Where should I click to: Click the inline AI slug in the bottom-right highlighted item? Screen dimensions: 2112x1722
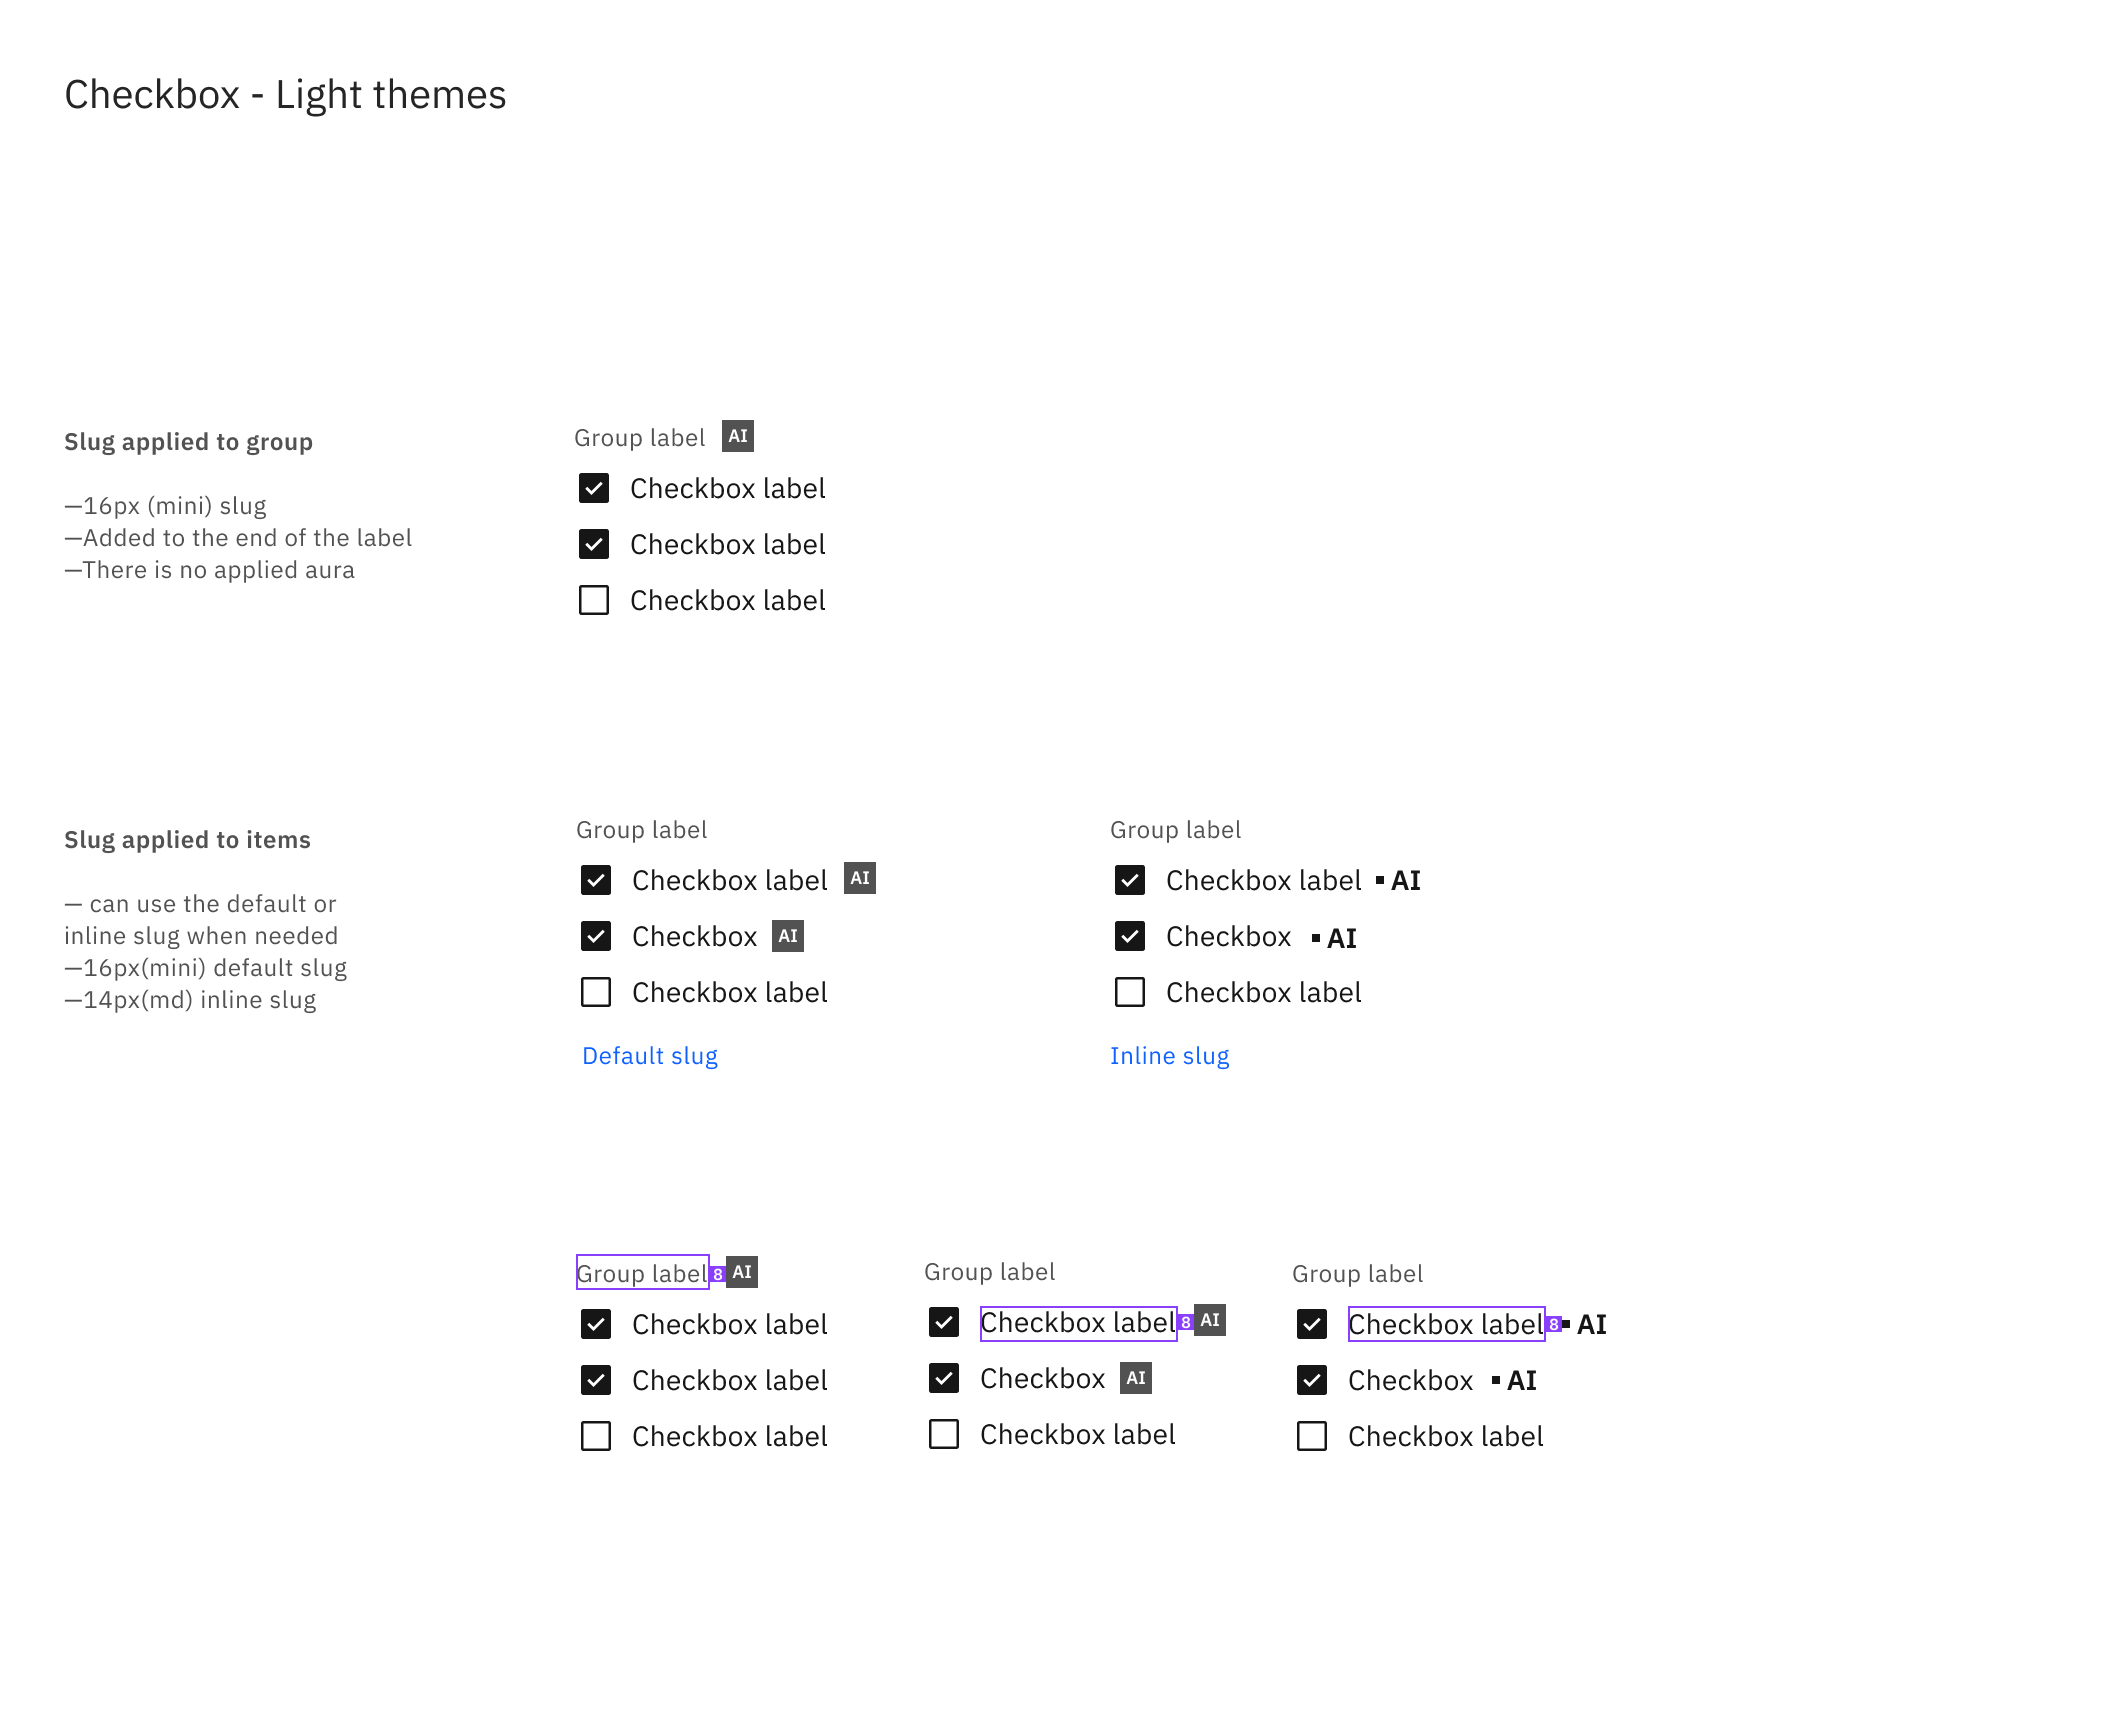(x=1591, y=1324)
